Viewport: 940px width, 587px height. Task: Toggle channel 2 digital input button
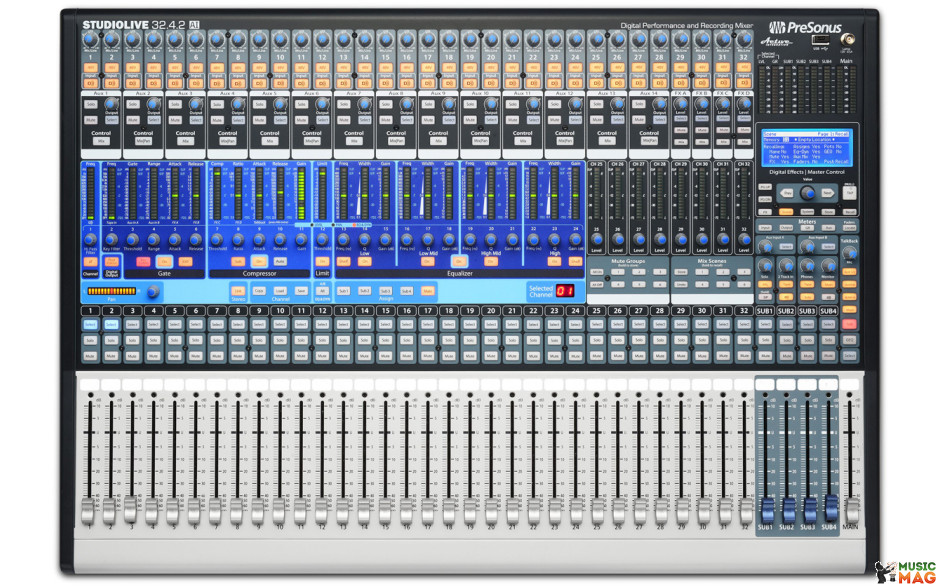(112, 83)
